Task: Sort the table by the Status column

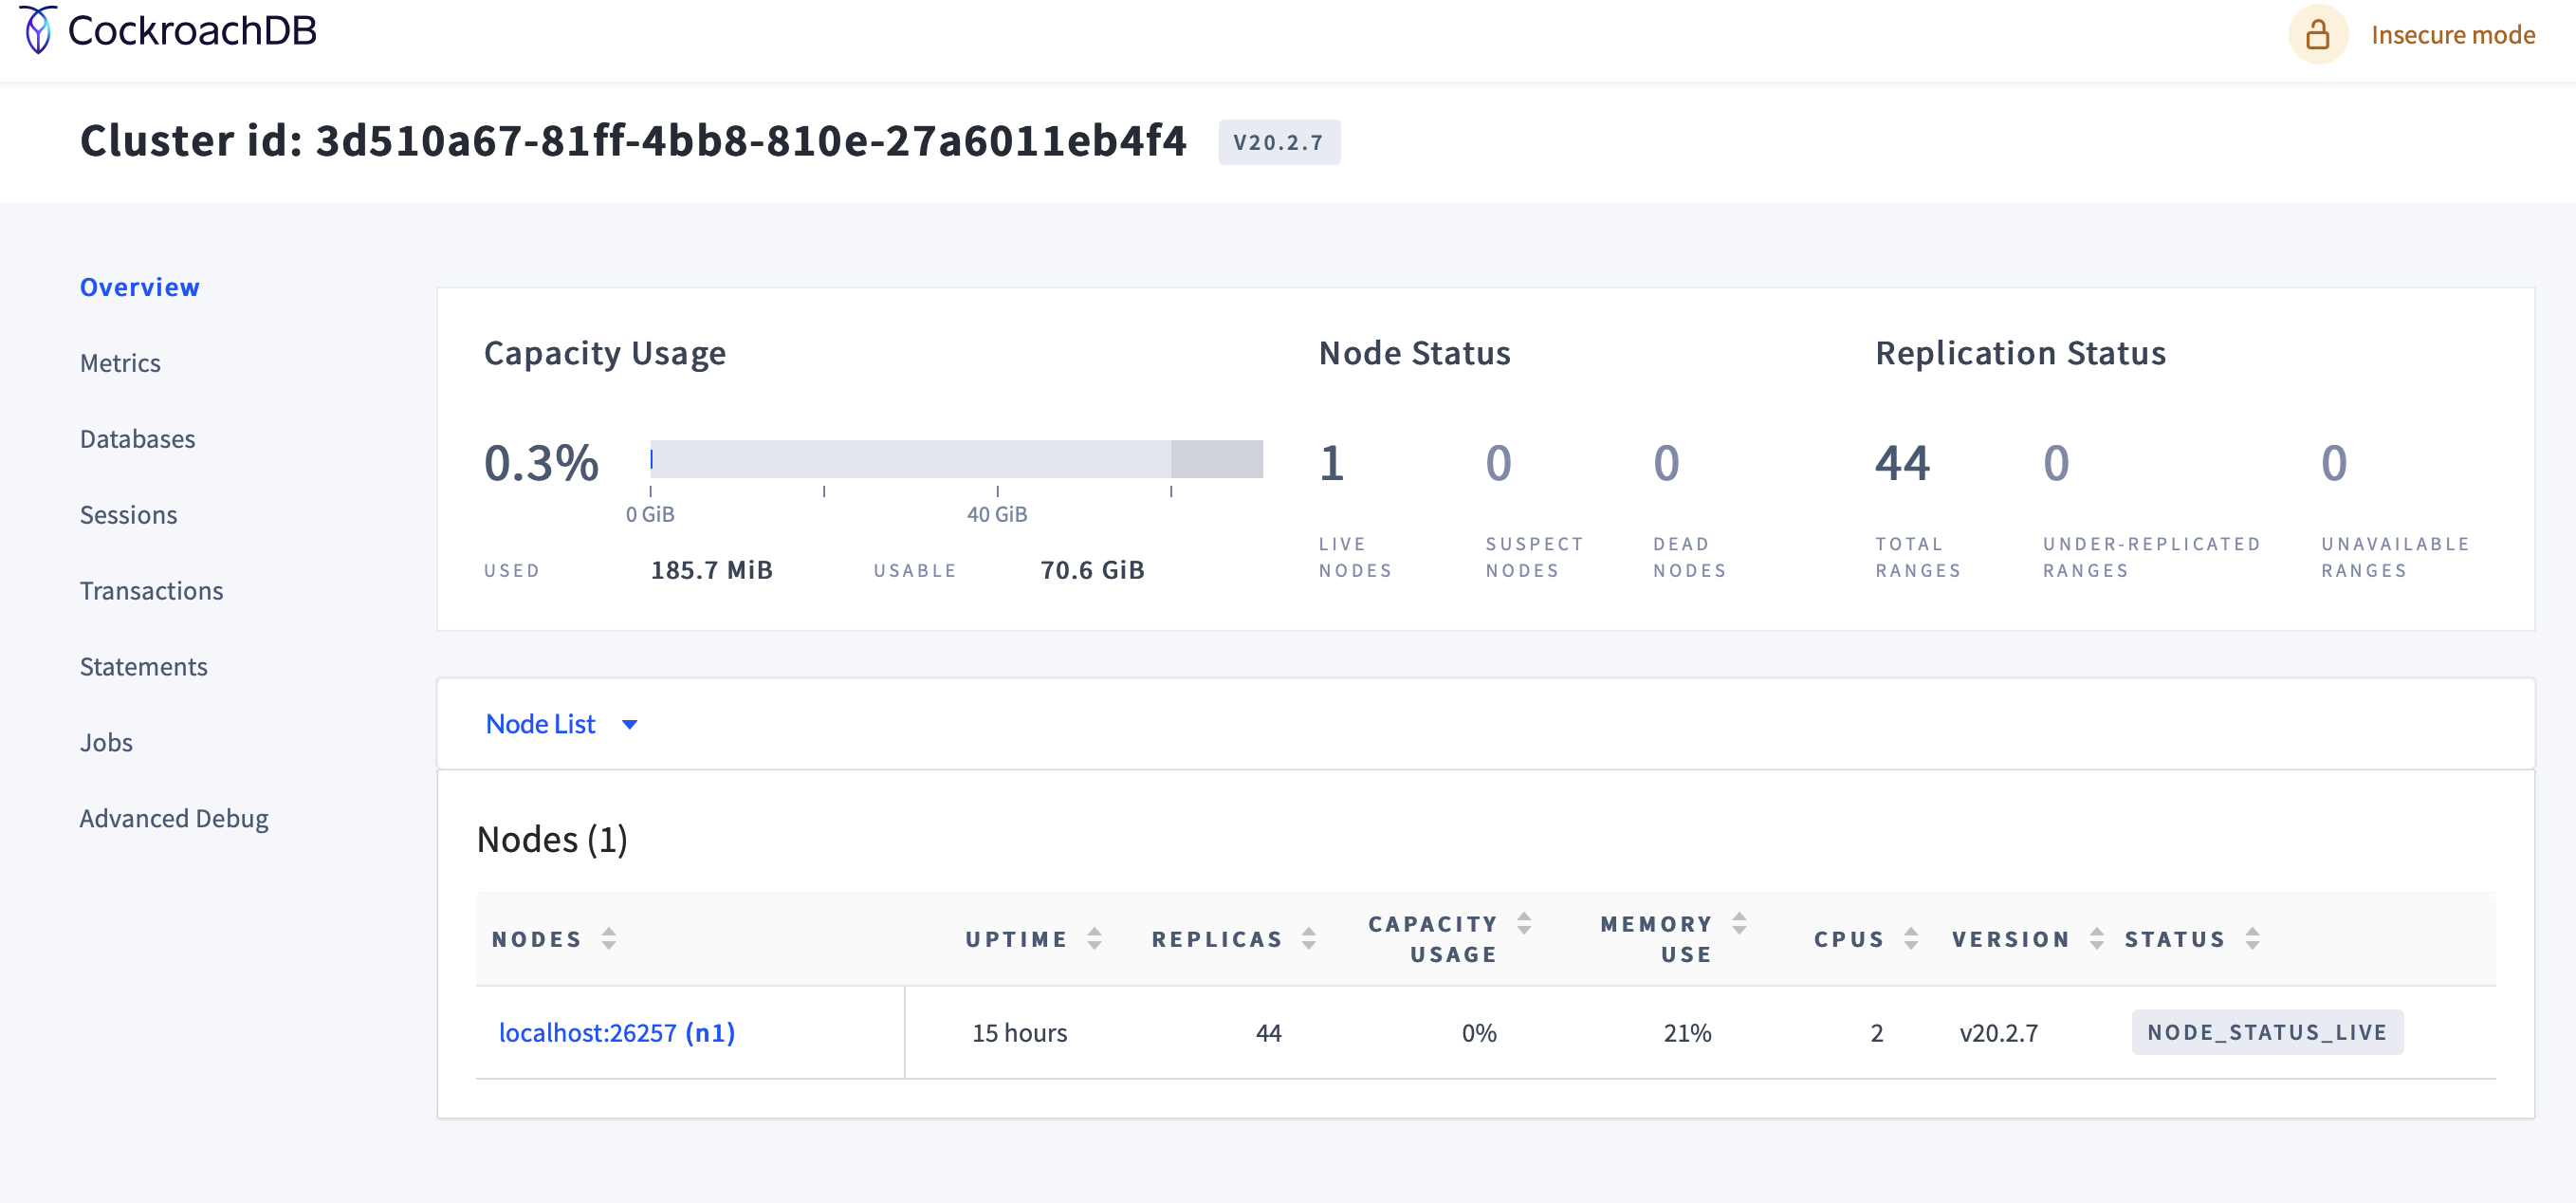Action: click(2252, 938)
